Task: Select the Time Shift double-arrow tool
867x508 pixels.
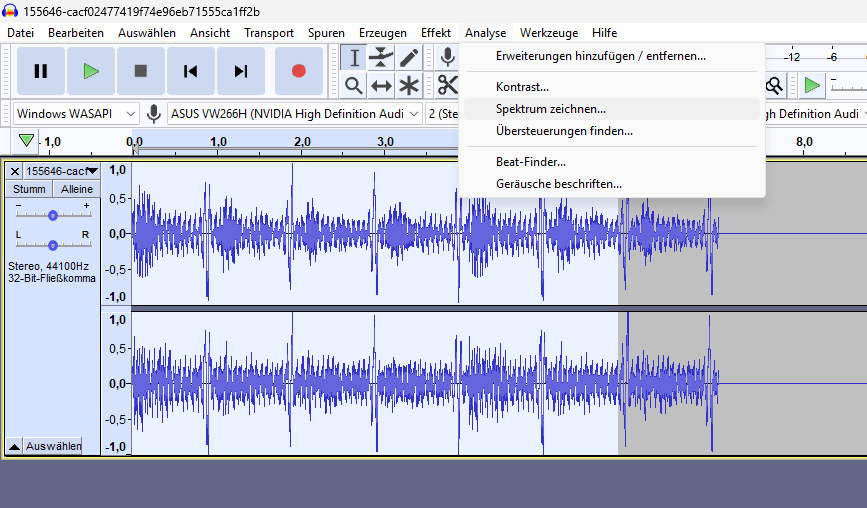Action: pos(381,86)
